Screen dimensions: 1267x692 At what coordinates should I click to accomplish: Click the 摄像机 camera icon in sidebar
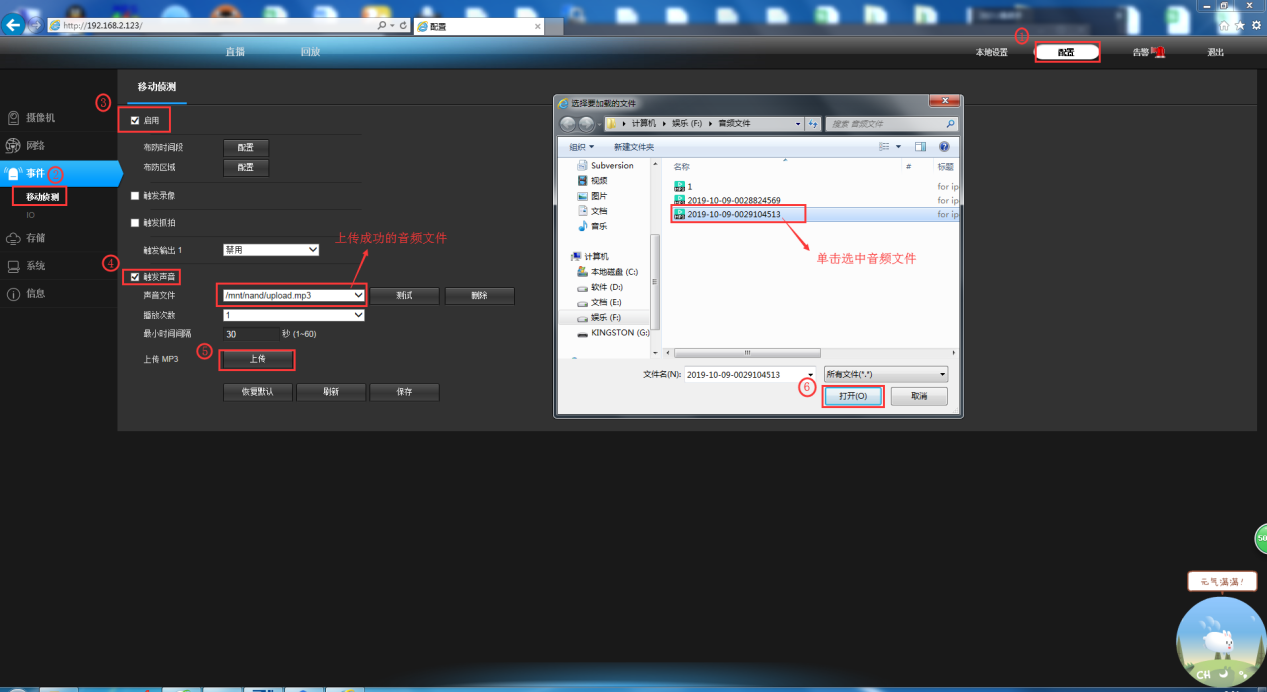coord(14,118)
